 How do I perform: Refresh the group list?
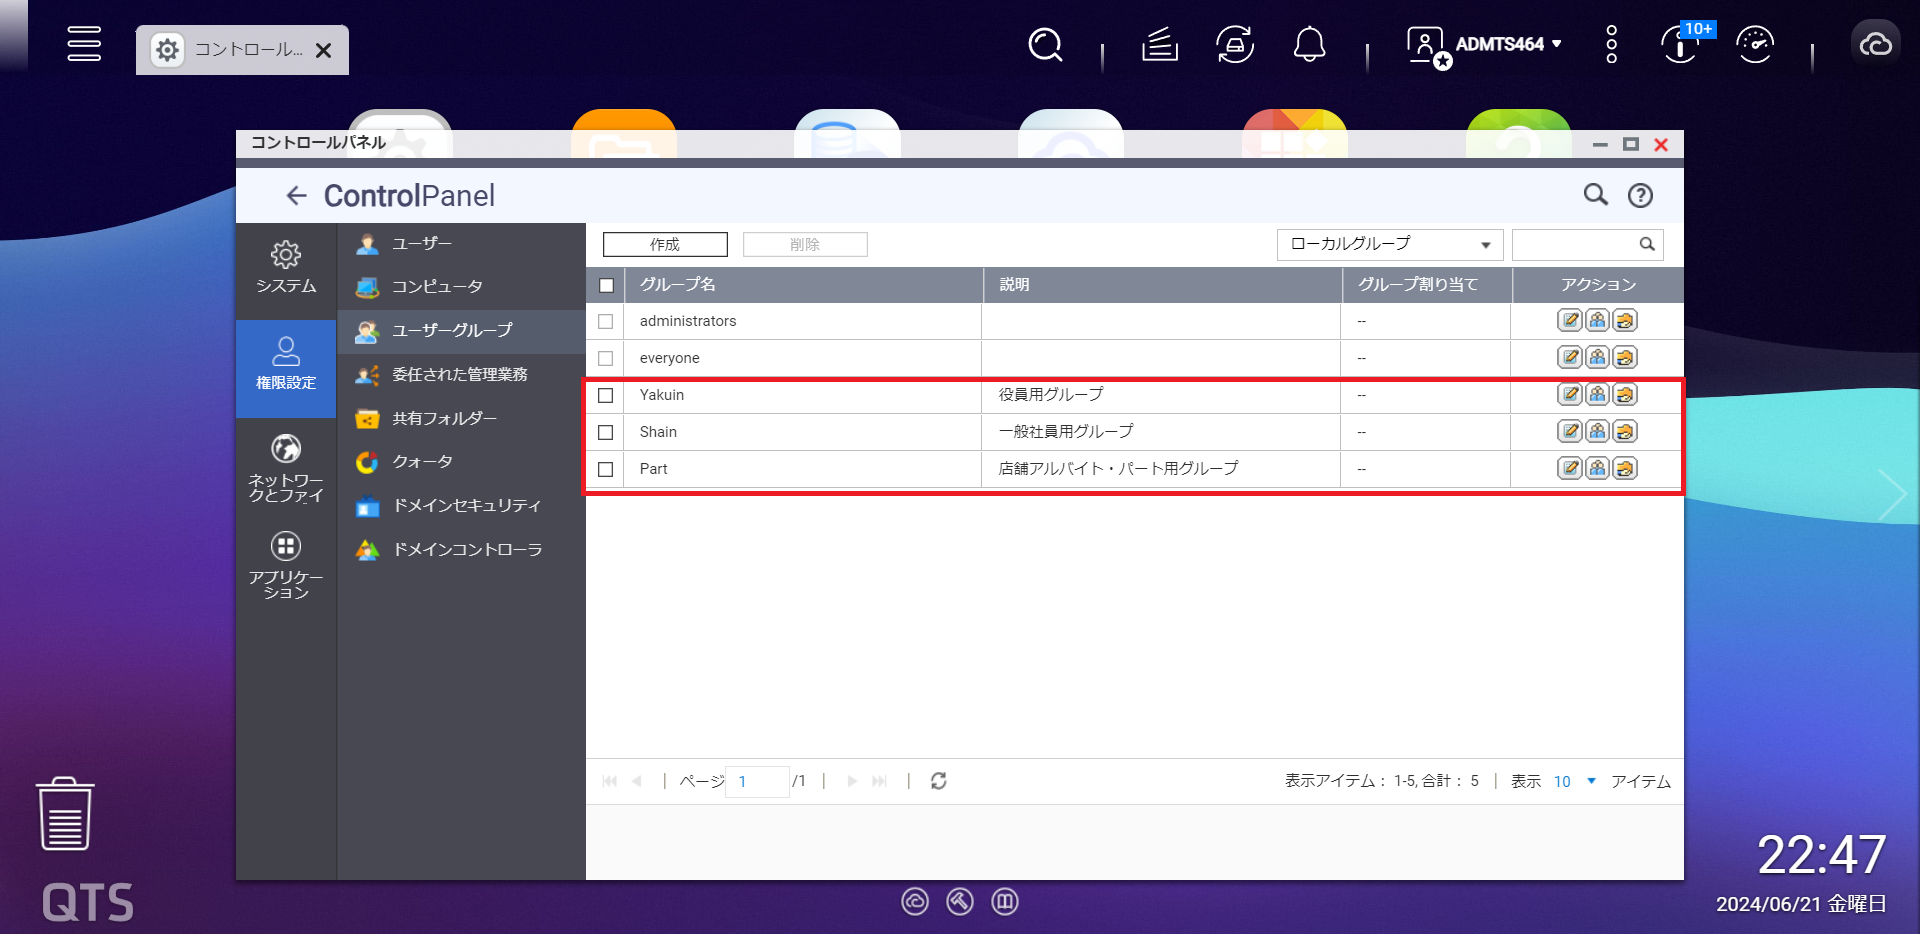tap(938, 781)
